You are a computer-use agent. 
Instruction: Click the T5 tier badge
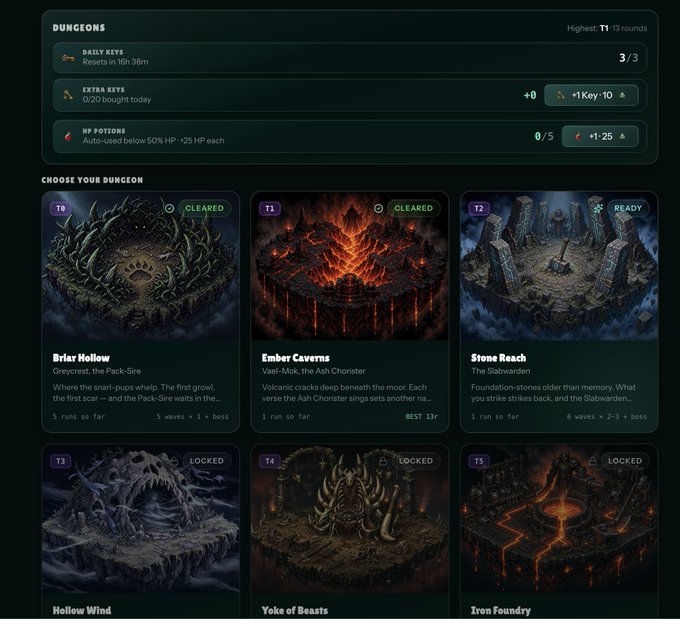(479, 461)
